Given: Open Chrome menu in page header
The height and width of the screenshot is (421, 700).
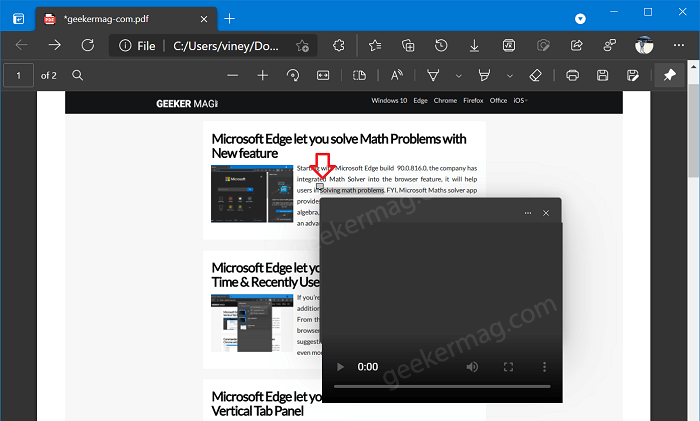Looking at the screenshot, I should coord(445,101).
